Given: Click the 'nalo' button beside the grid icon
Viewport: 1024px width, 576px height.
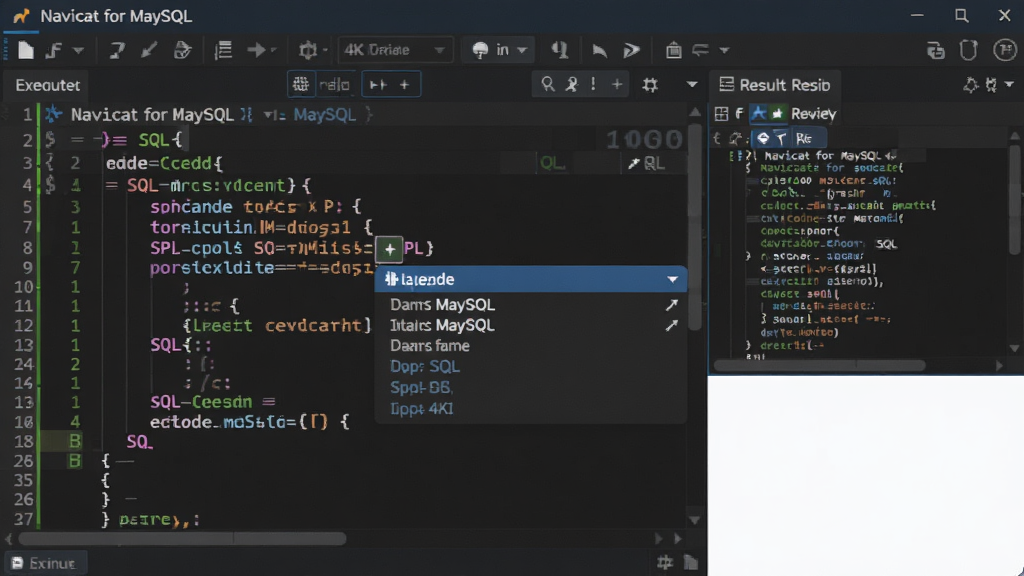Looking at the screenshot, I should point(335,84).
